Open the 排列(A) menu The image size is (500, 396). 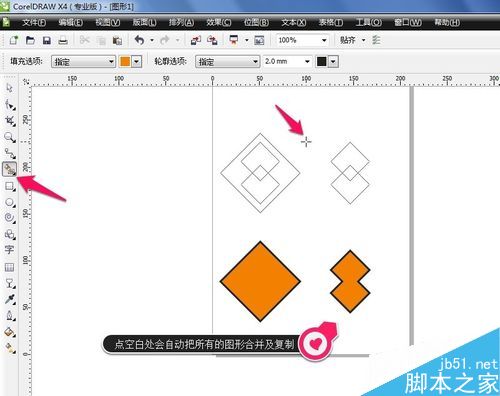coord(181,23)
